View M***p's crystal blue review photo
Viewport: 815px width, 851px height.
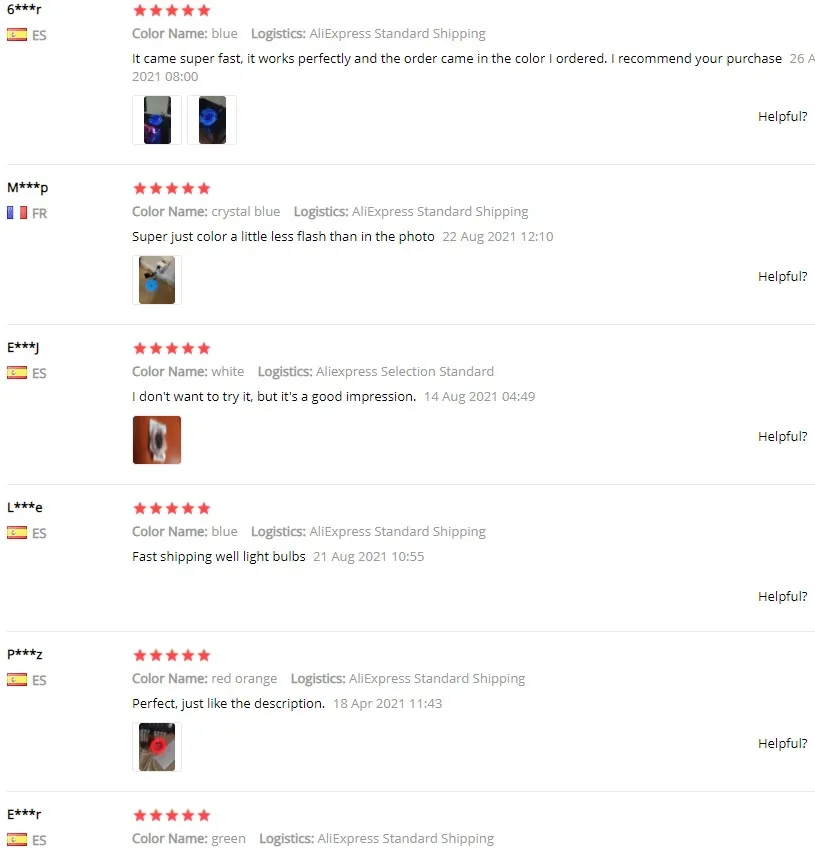pyautogui.click(x=157, y=280)
